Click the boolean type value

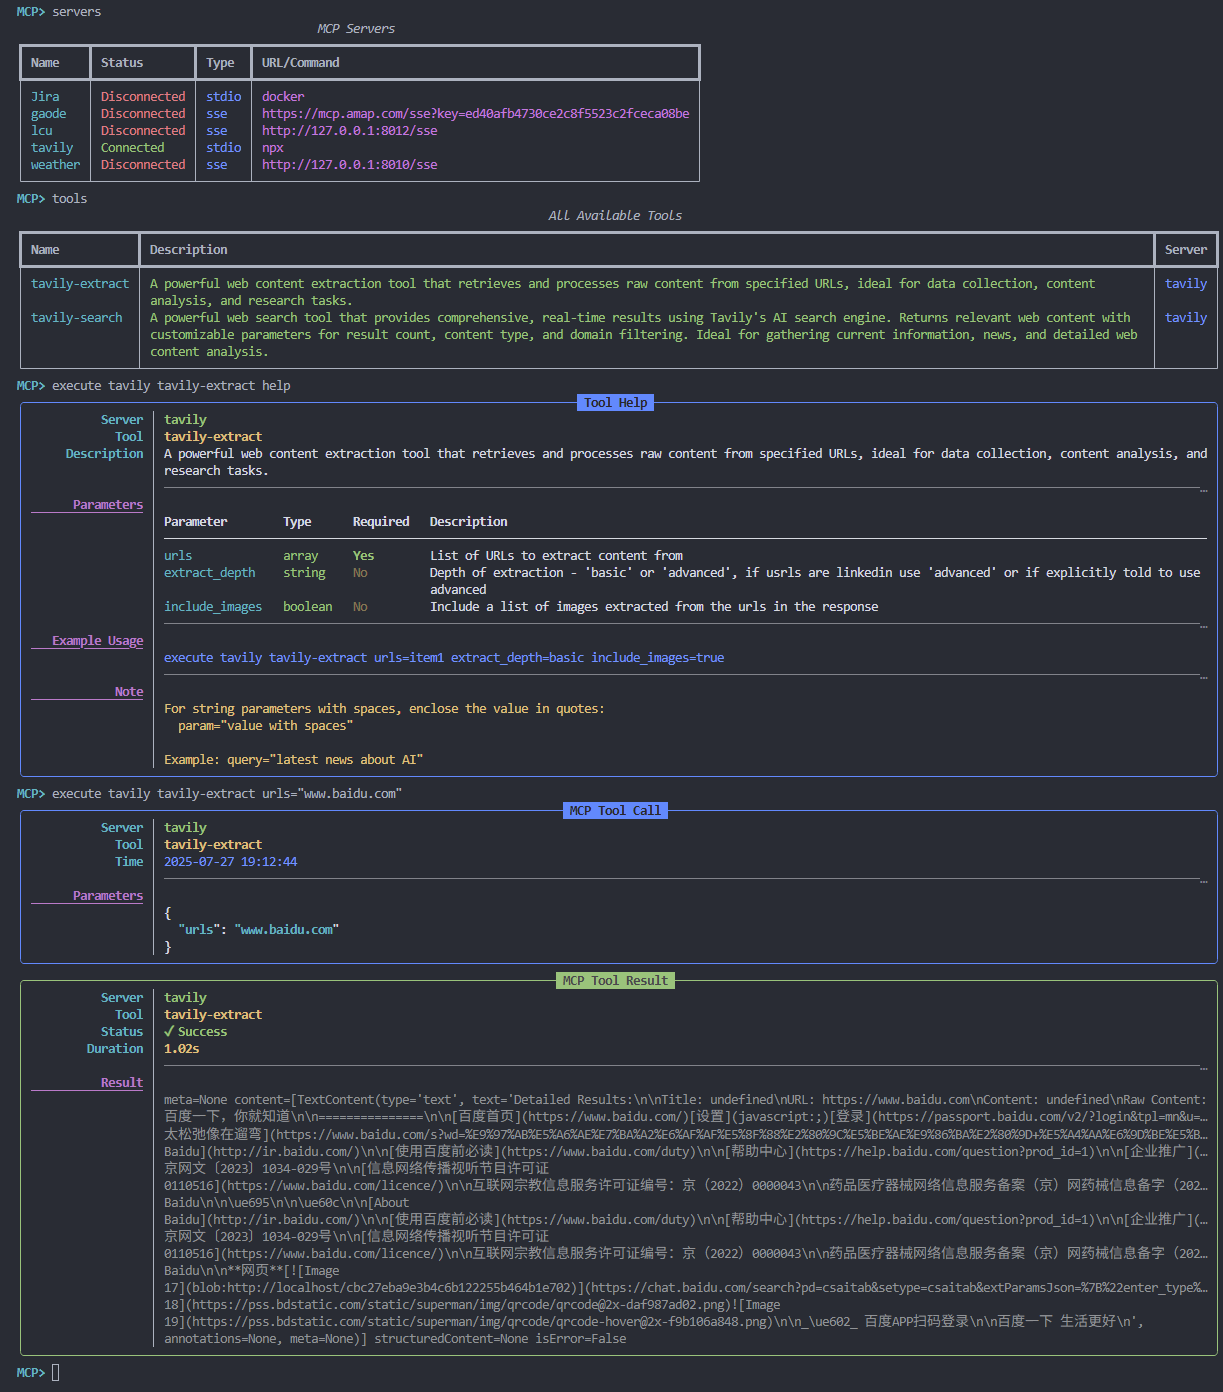tap(308, 607)
